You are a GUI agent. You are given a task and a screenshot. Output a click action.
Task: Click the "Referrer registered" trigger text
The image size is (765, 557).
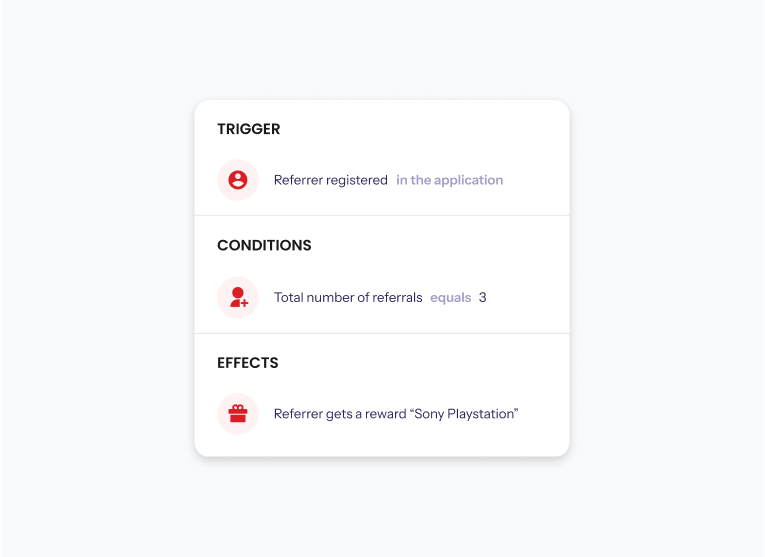tap(331, 180)
